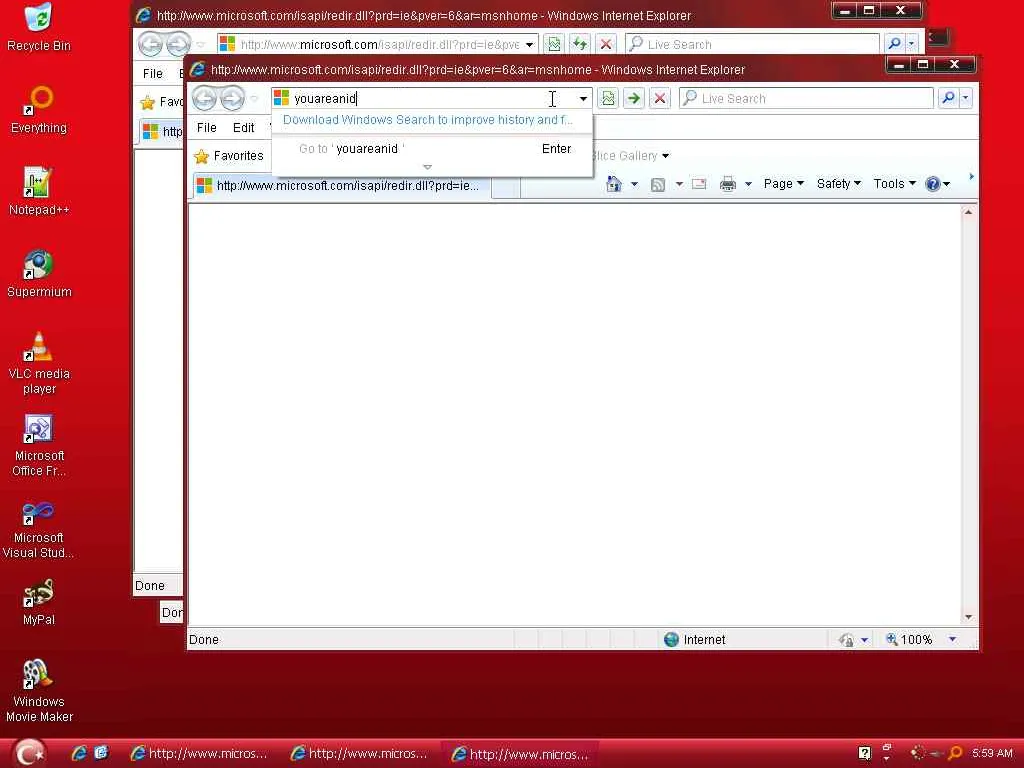The height and width of the screenshot is (768, 1024).
Task: Select the microsoft.com tab in front window
Action: click(x=343, y=186)
